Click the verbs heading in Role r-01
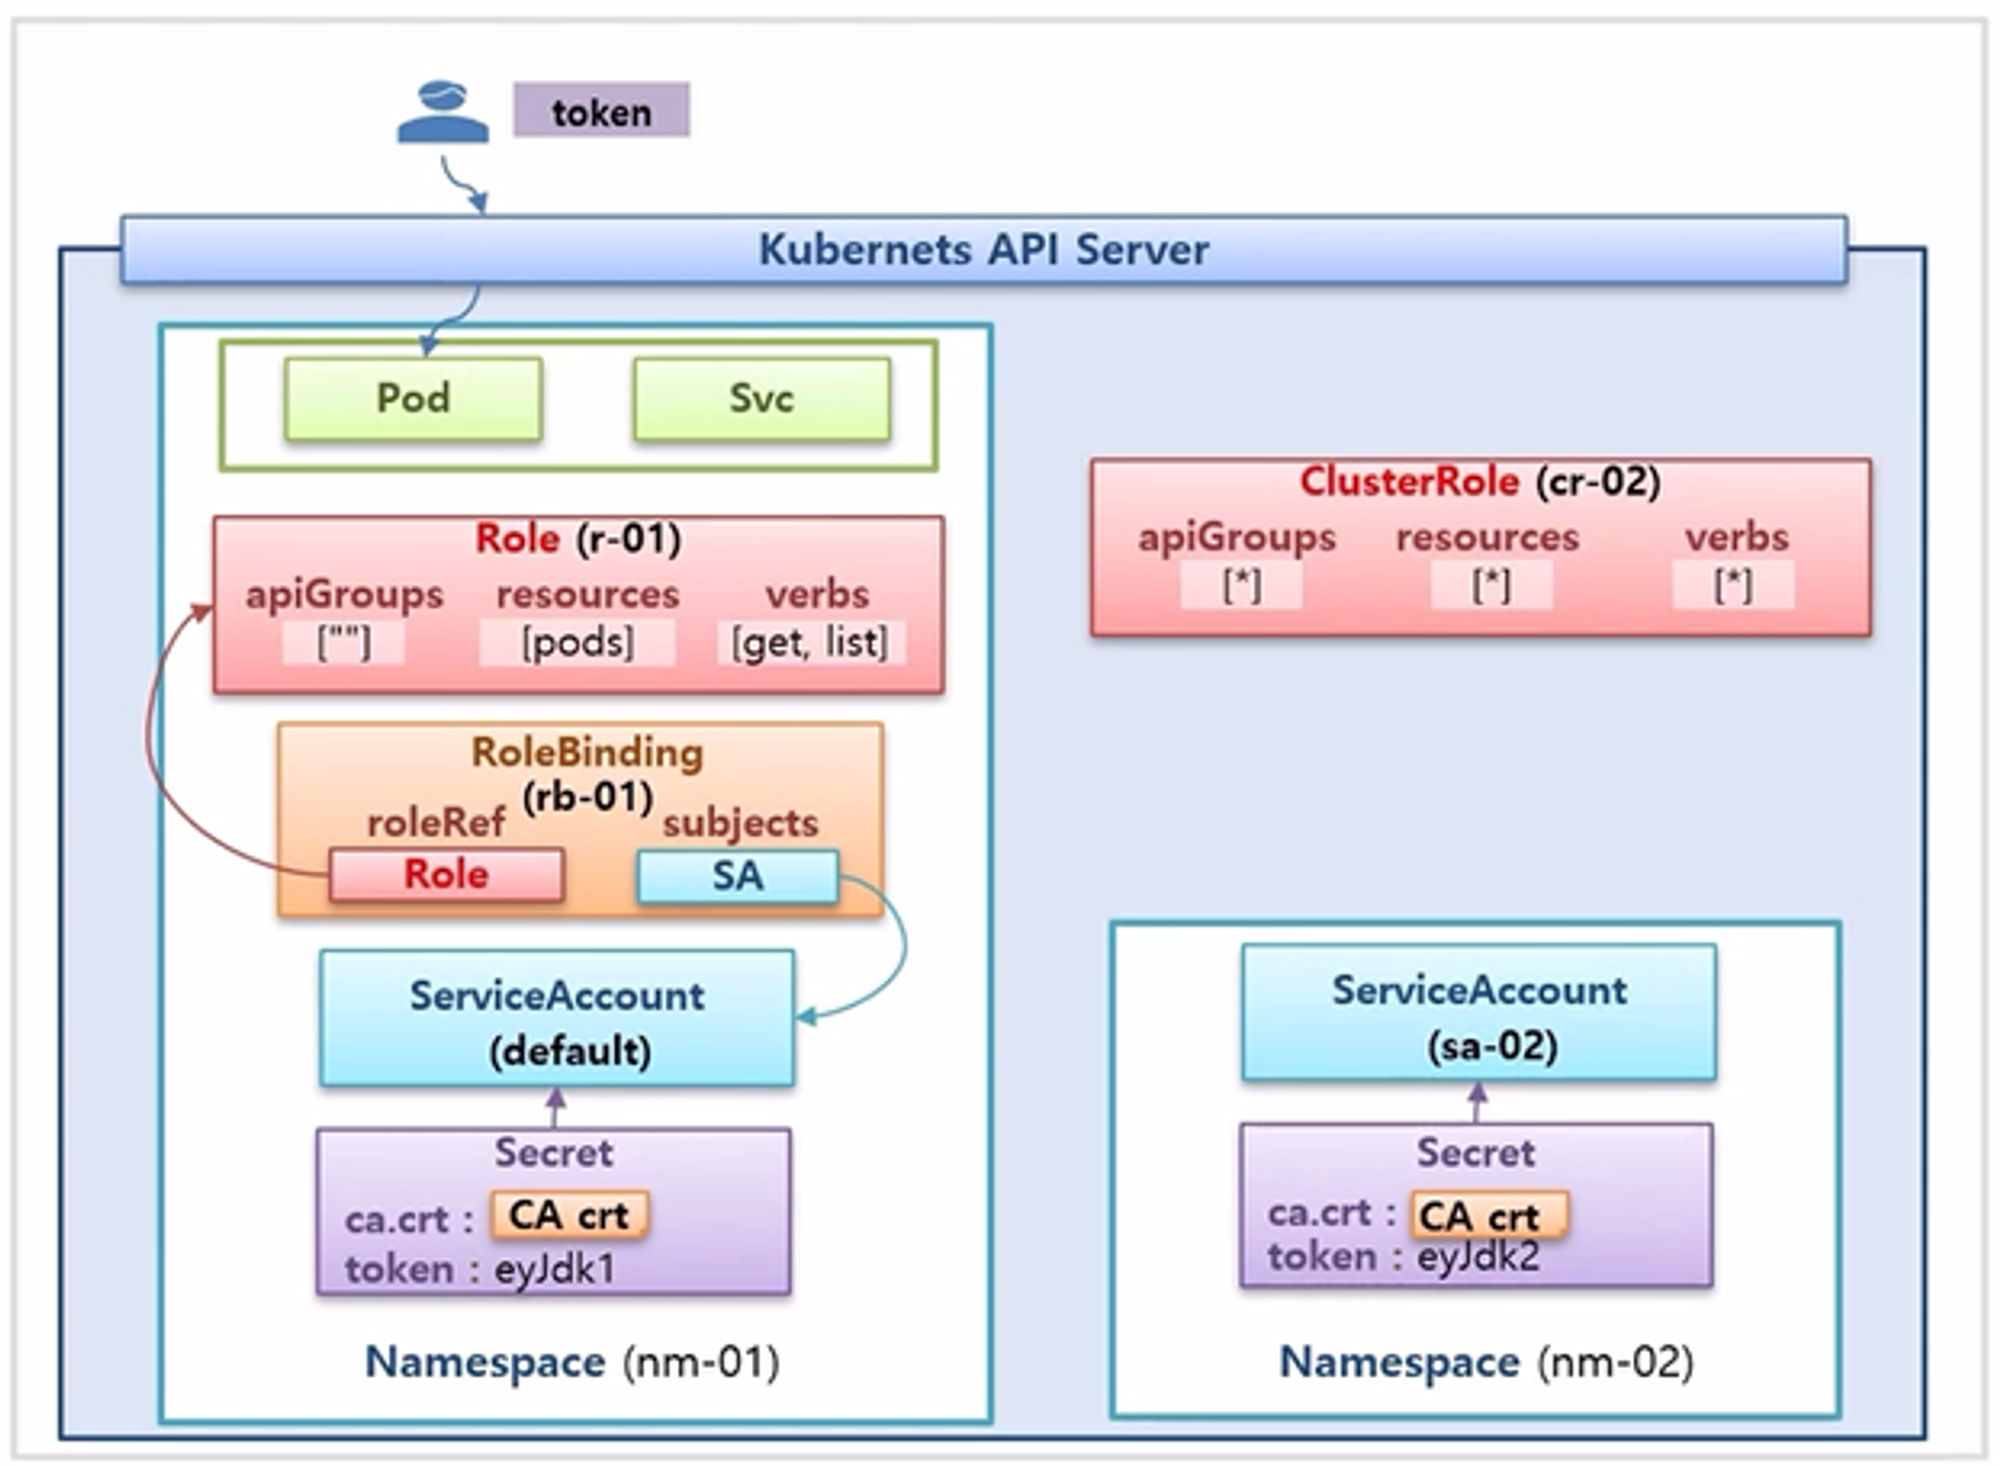 coord(817,595)
